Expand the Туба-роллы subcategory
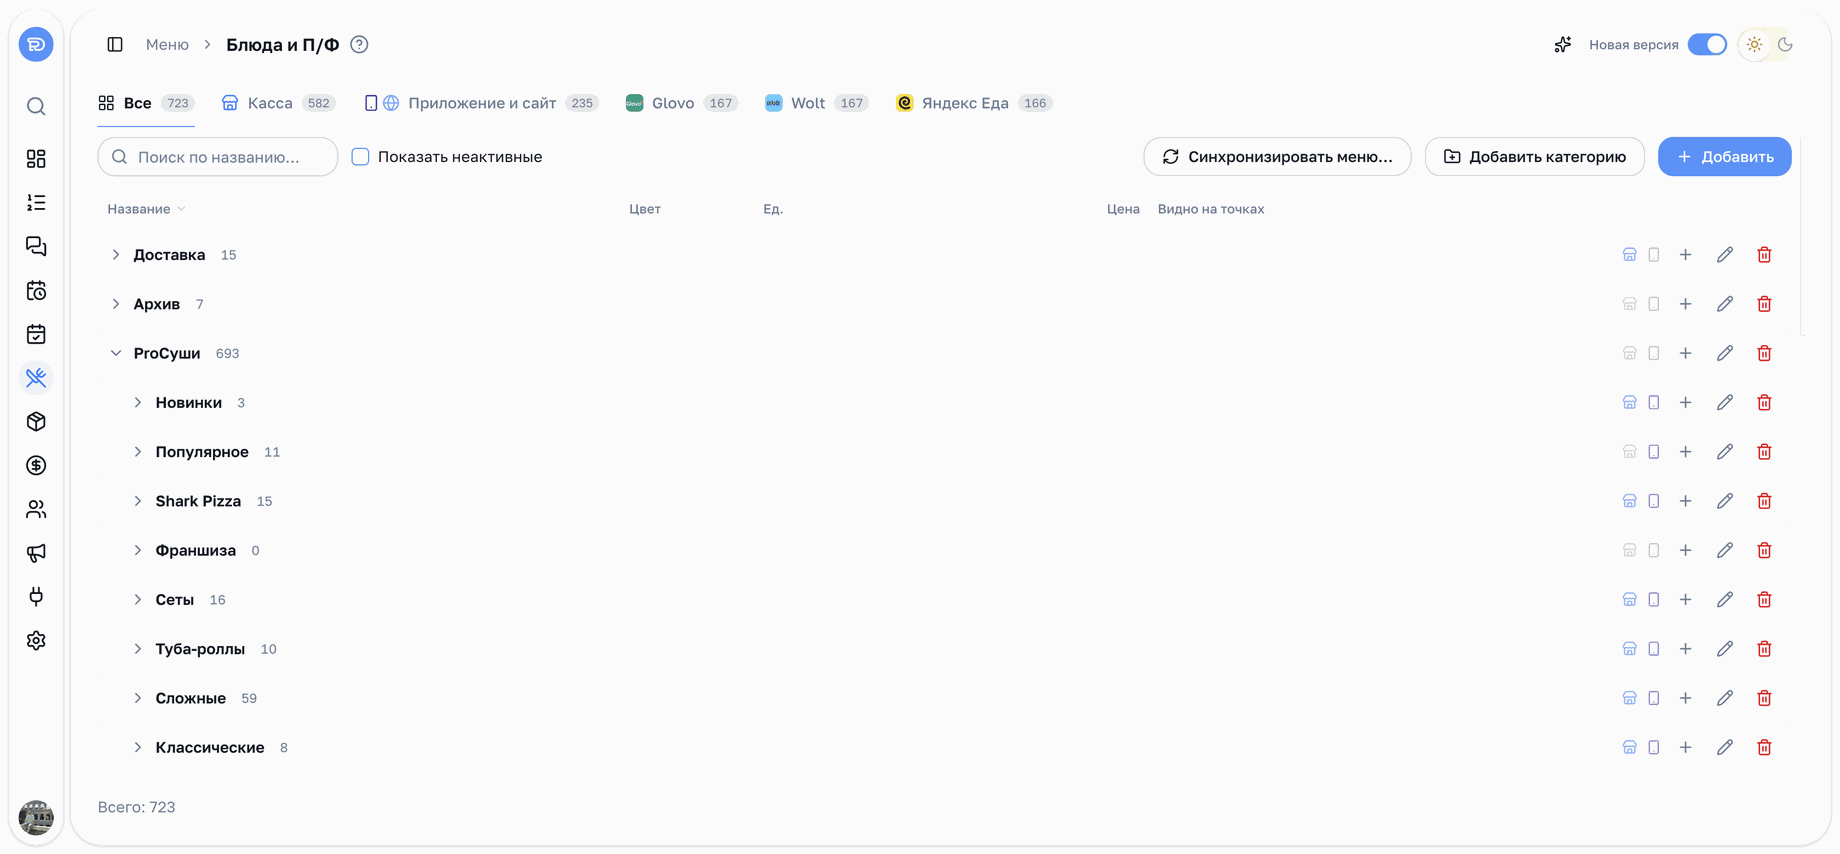 pos(138,649)
